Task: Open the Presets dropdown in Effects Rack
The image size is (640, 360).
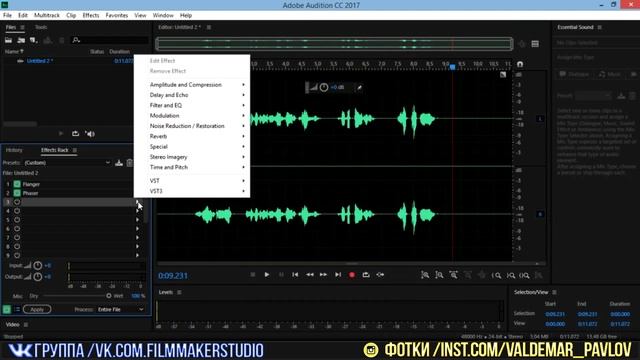Action: (x=67, y=163)
